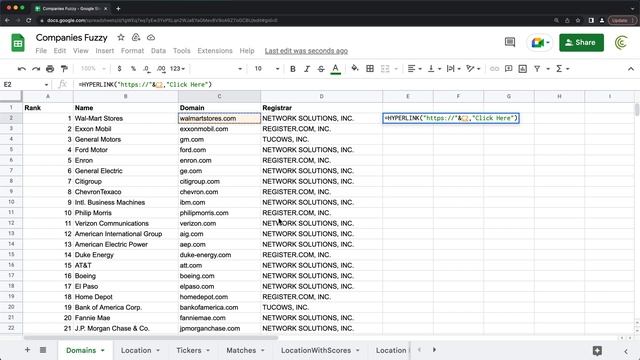This screenshot has height=360, width=640.
Task: Open comment history icon
Action: tap(510, 42)
